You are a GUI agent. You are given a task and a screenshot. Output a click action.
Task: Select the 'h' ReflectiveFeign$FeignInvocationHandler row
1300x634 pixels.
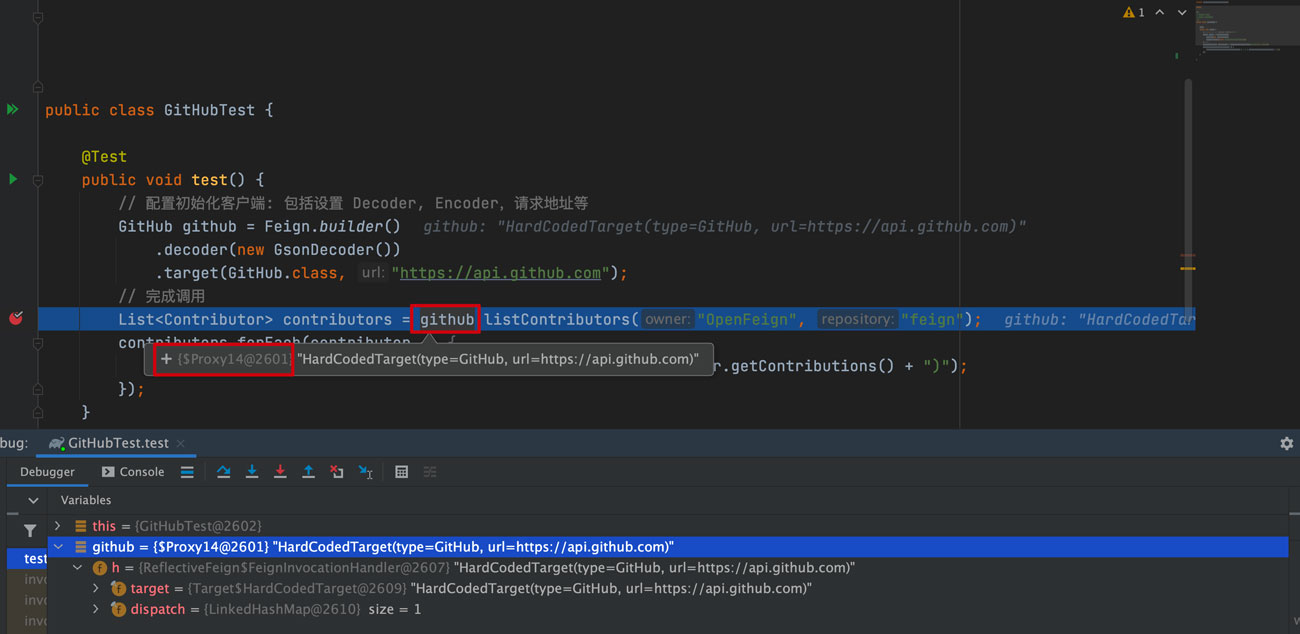coord(668,568)
